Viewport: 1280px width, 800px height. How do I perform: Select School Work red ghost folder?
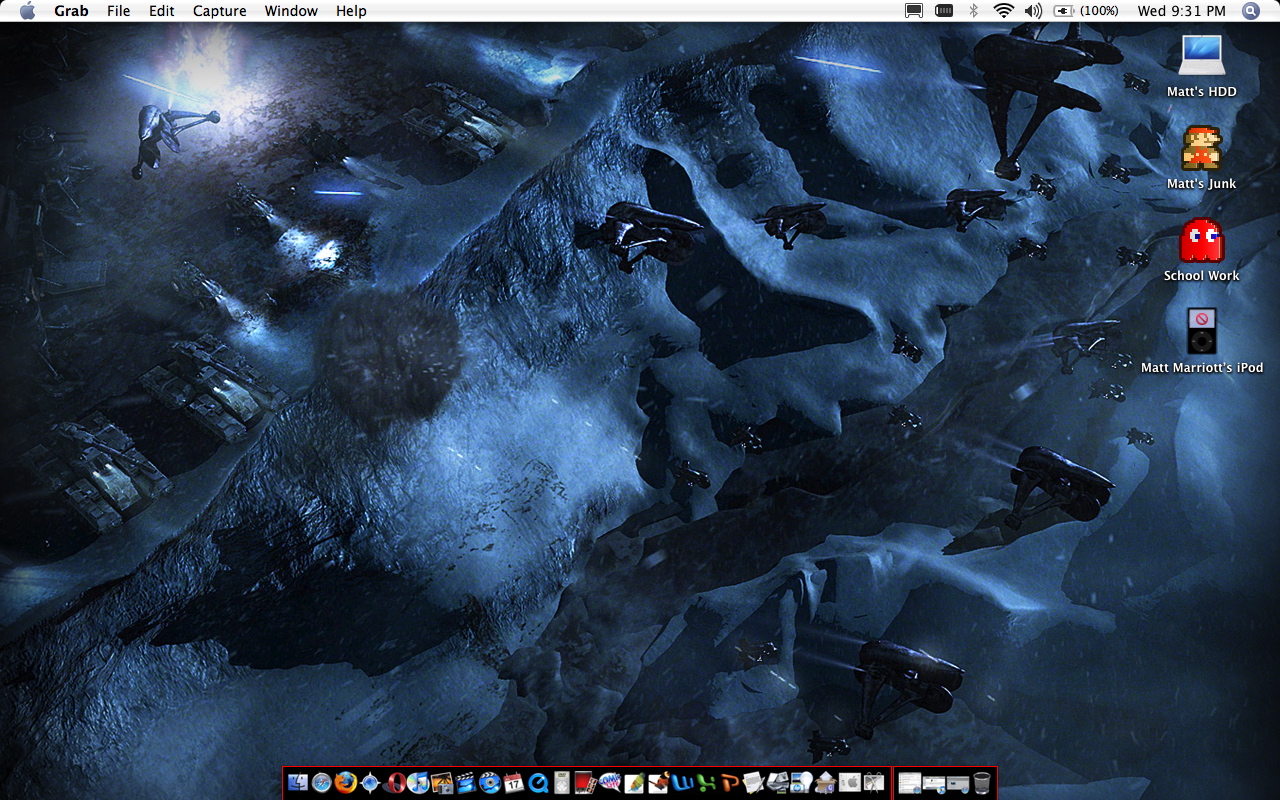[x=1201, y=250]
